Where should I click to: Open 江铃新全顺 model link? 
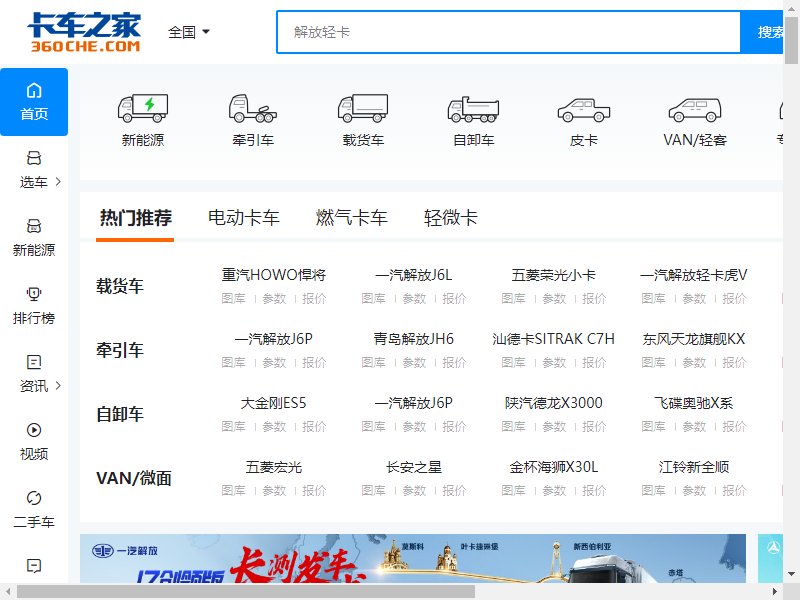693,467
